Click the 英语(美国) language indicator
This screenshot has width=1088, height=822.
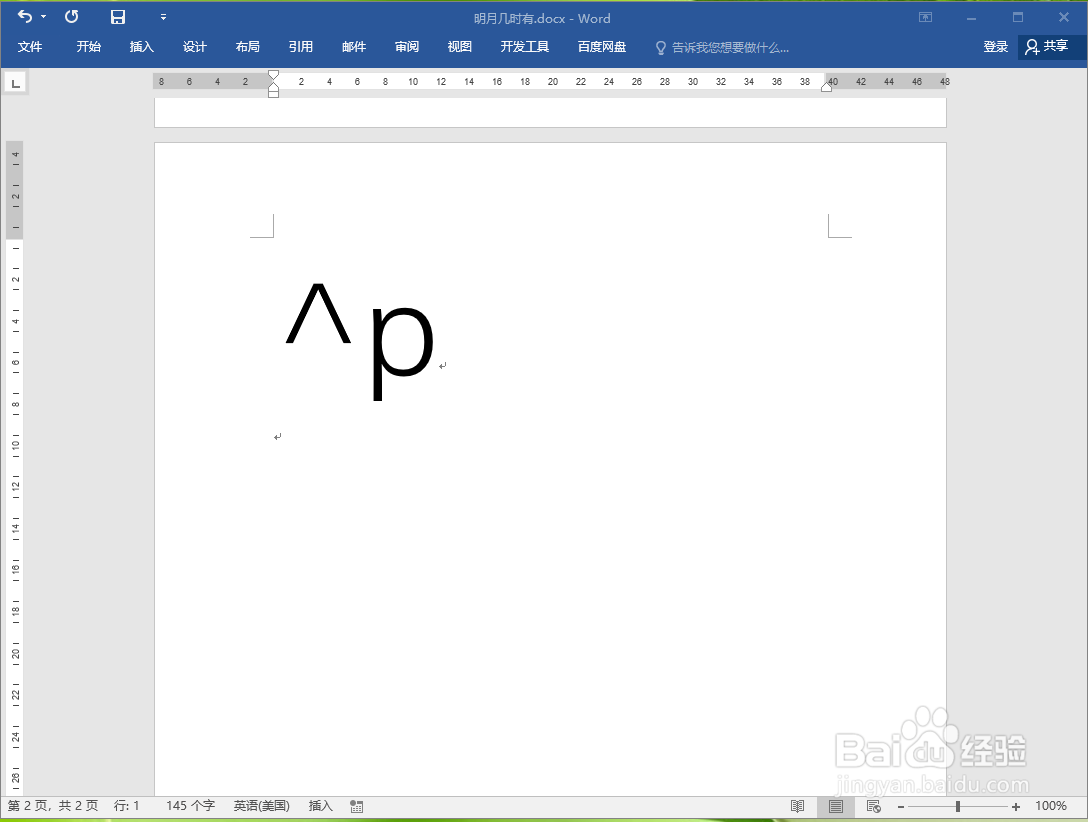[x=261, y=805]
